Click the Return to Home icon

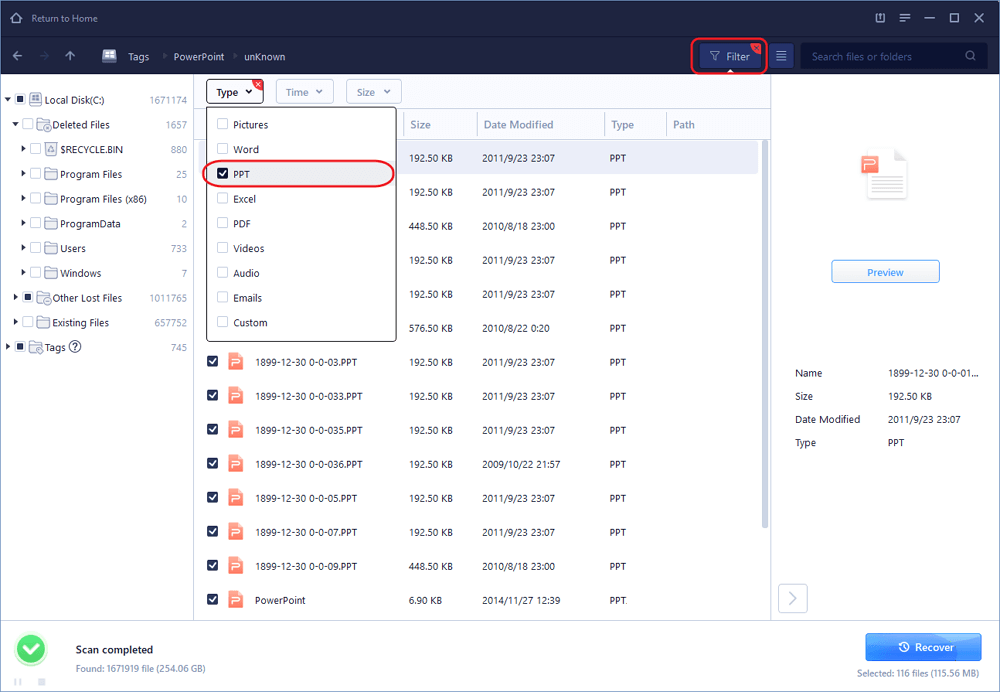tap(16, 17)
